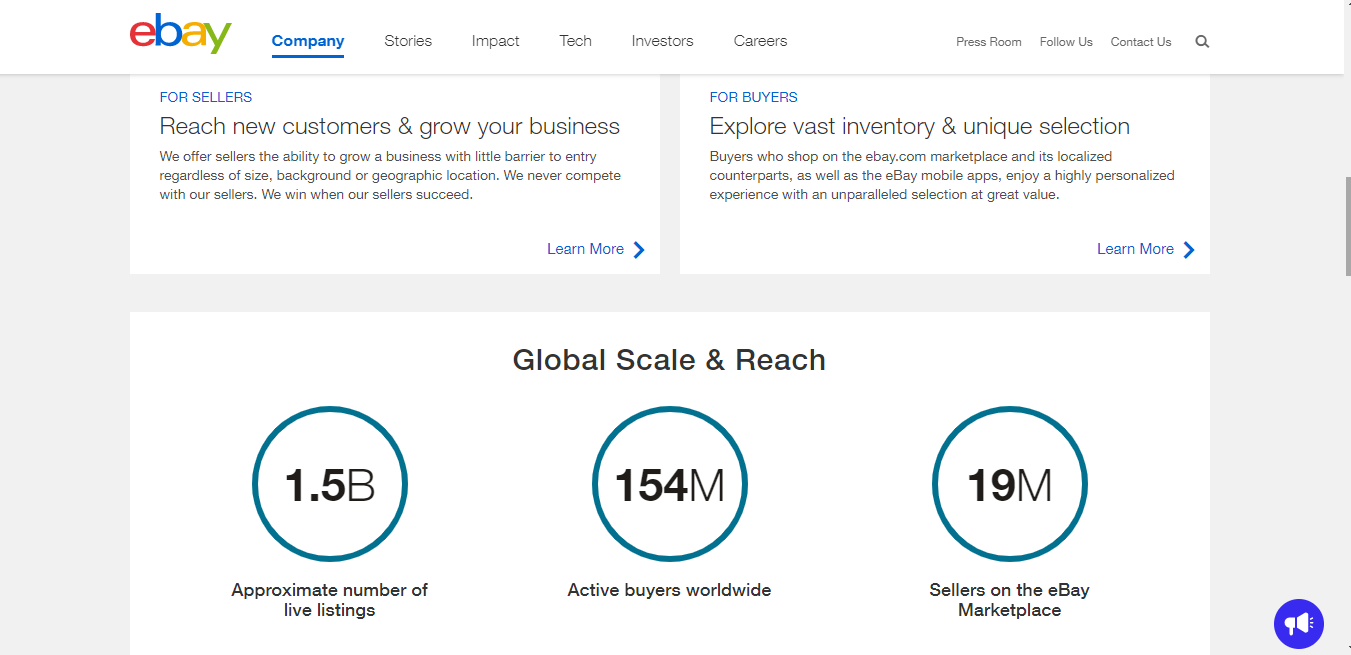Viewport: 1351px width, 655px height.
Task: Open the Careers tab
Action: click(761, 41)
